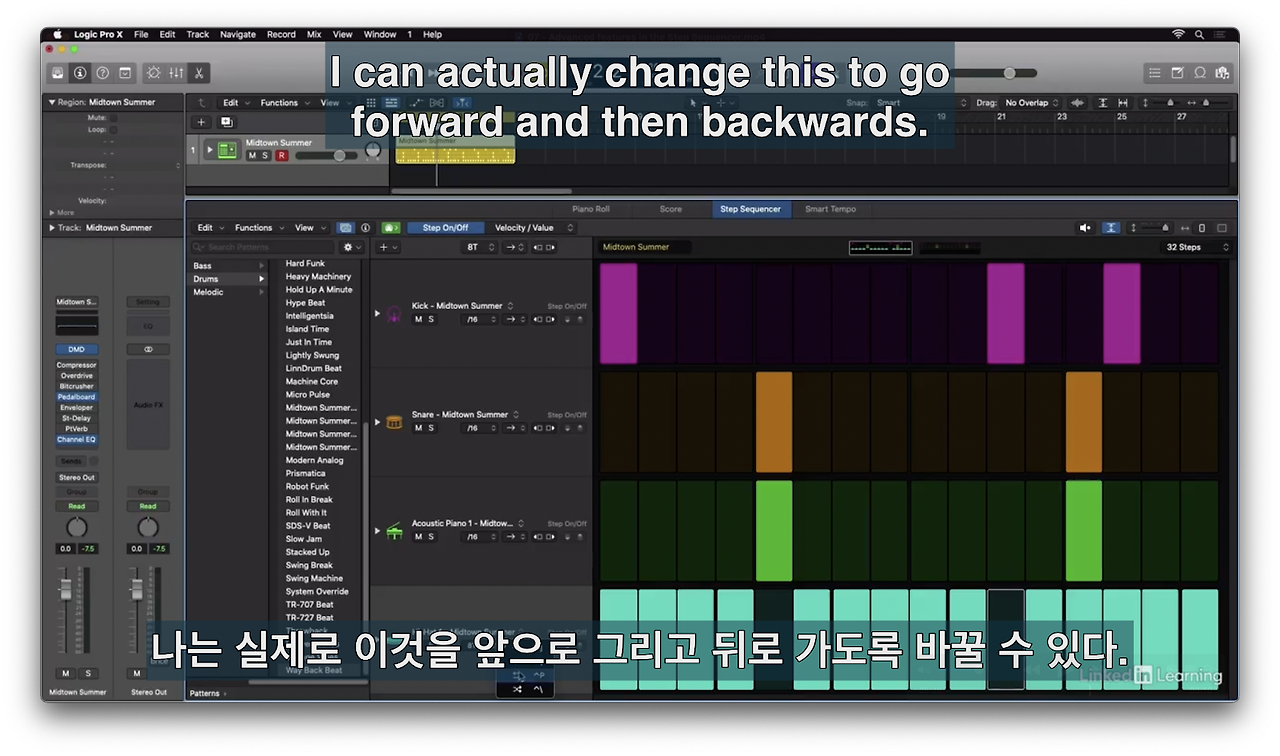1280x756 pixels.
Task: Expand the Snare row disclosure triangle
Action: 377,422
